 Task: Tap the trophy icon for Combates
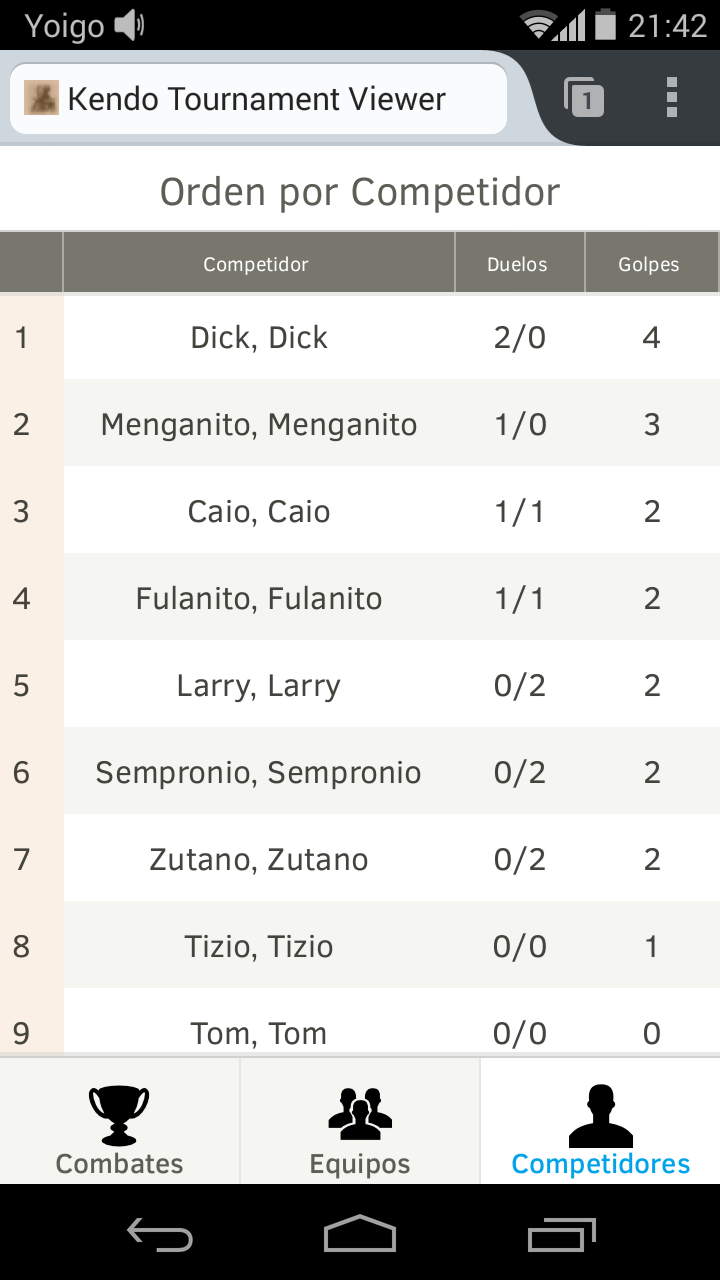tap(119, 1116)
